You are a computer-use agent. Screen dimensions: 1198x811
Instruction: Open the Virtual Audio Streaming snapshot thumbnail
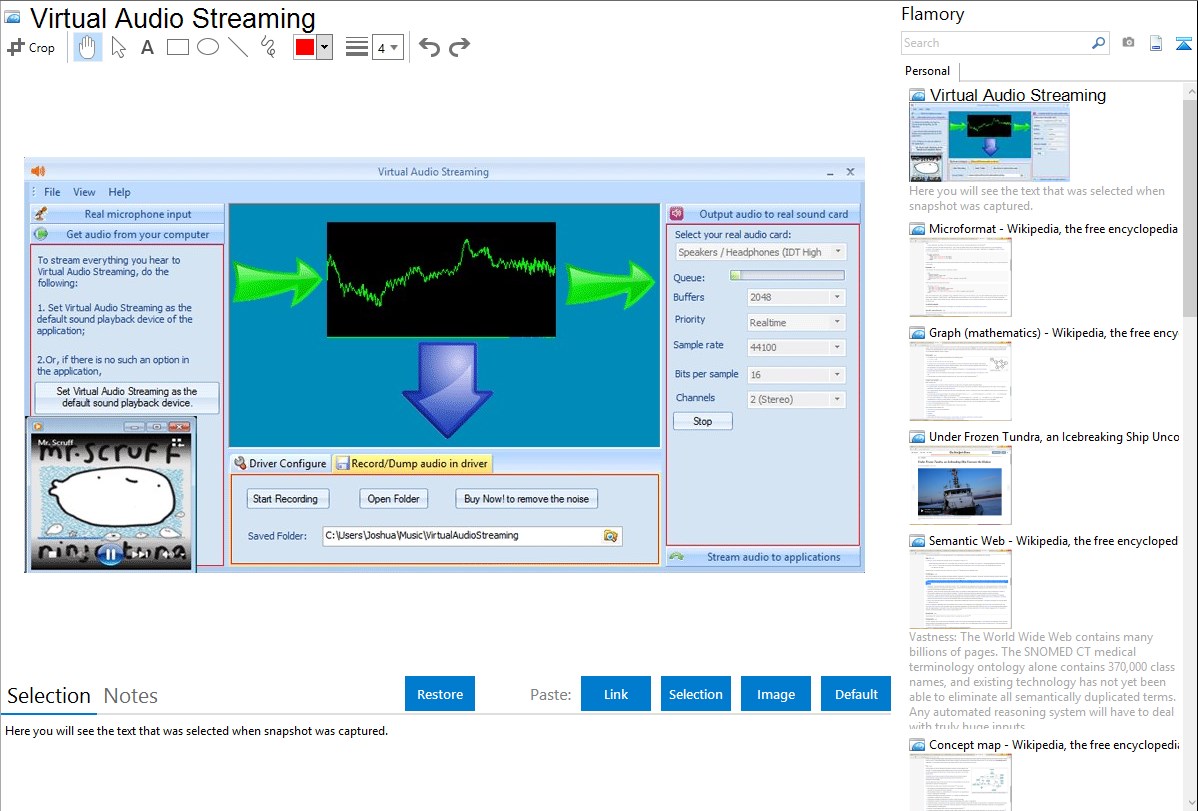pos(989,144)
